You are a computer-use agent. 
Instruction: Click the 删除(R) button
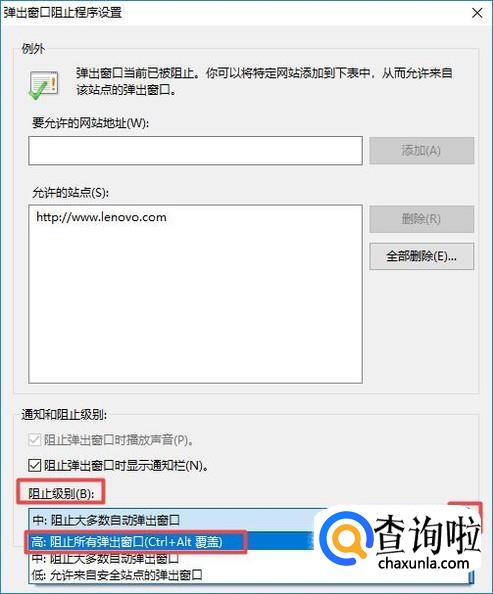point(421,219)
